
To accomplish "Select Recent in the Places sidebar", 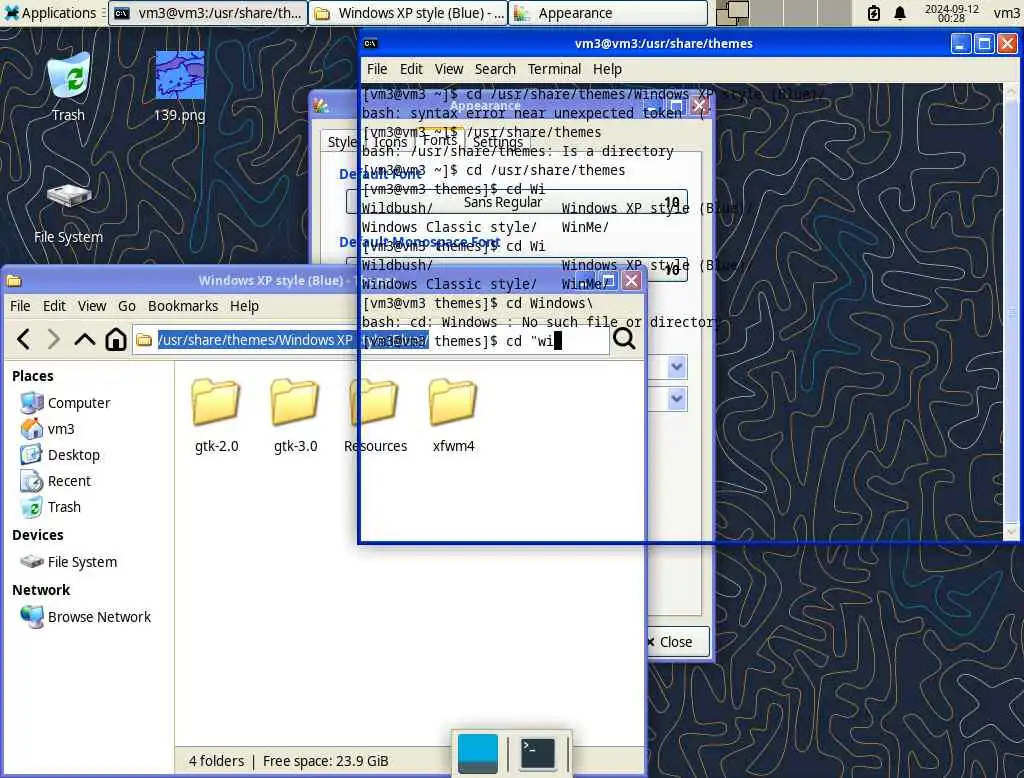I will coord(56,481).
